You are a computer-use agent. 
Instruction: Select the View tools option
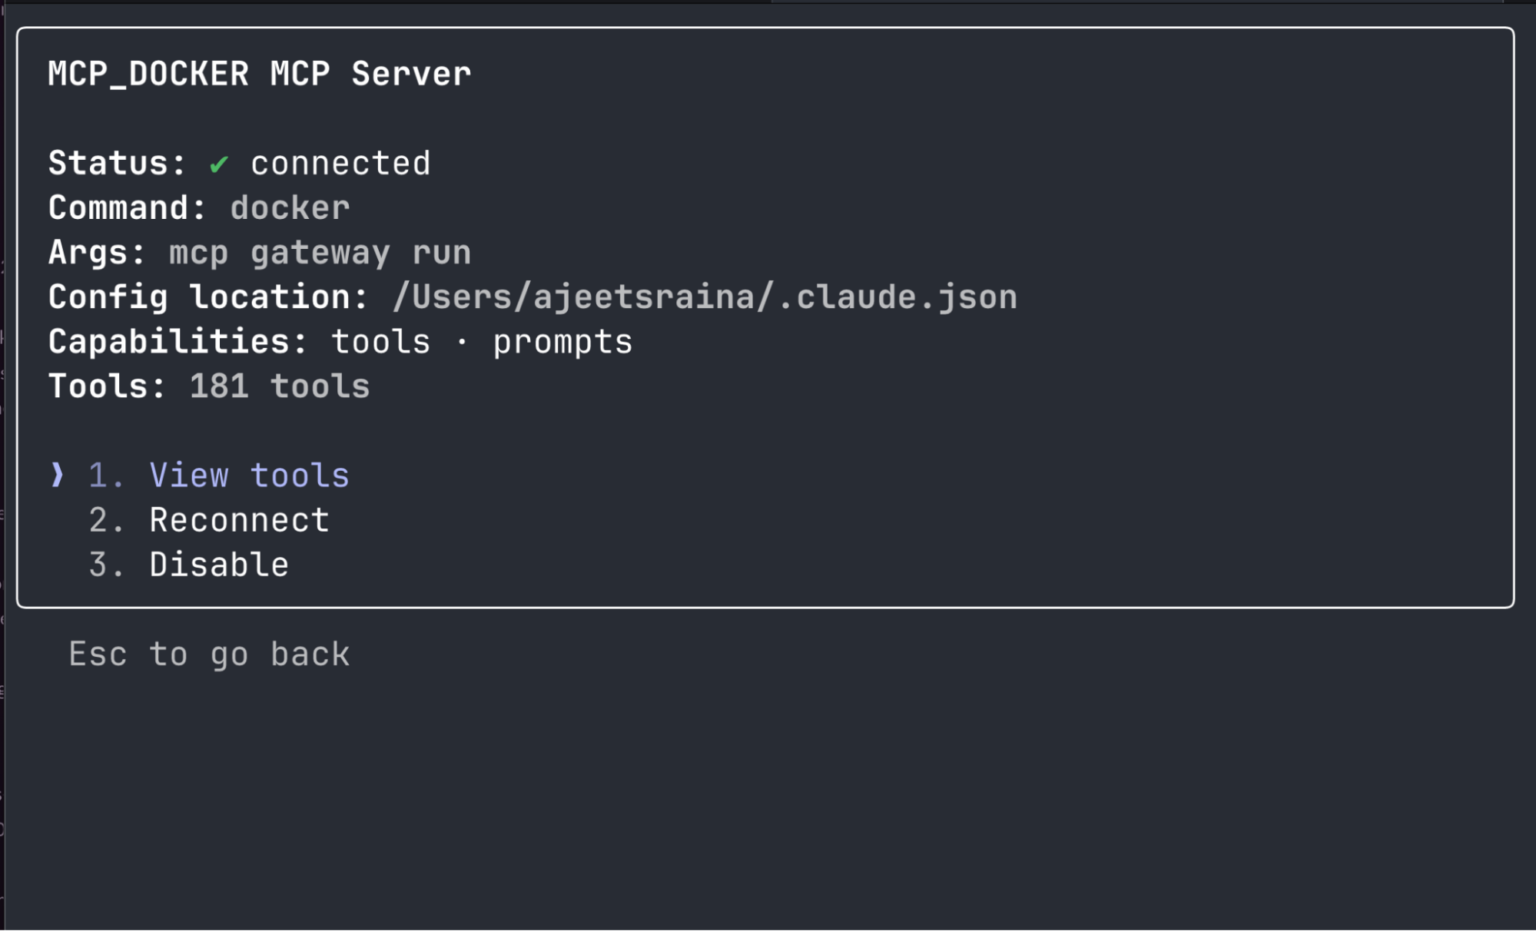(x=248, y=475)
